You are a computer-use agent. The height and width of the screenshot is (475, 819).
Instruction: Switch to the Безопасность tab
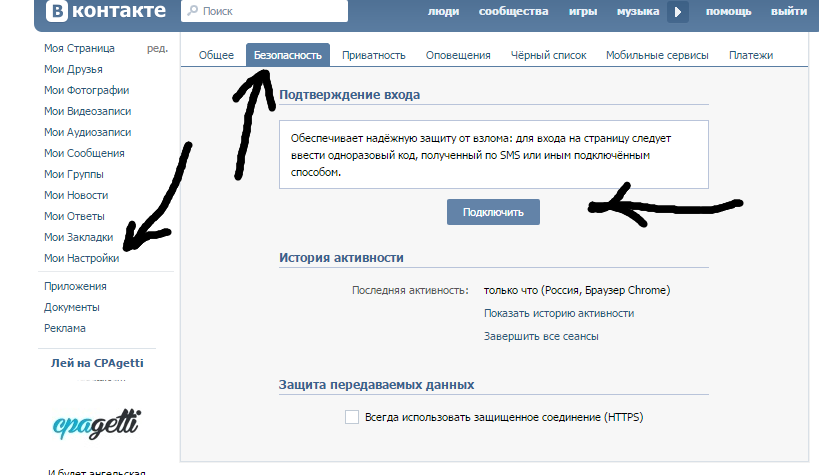tap(288, 55)
